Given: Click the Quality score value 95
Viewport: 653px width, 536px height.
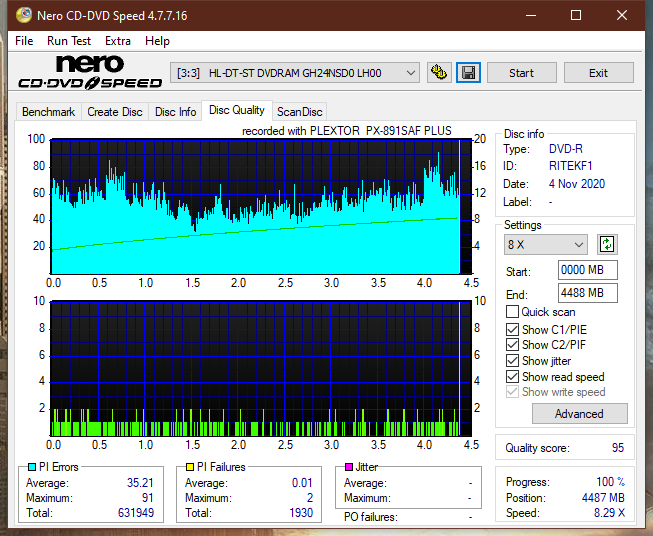Looking at the screenshot, I should 618,448.
